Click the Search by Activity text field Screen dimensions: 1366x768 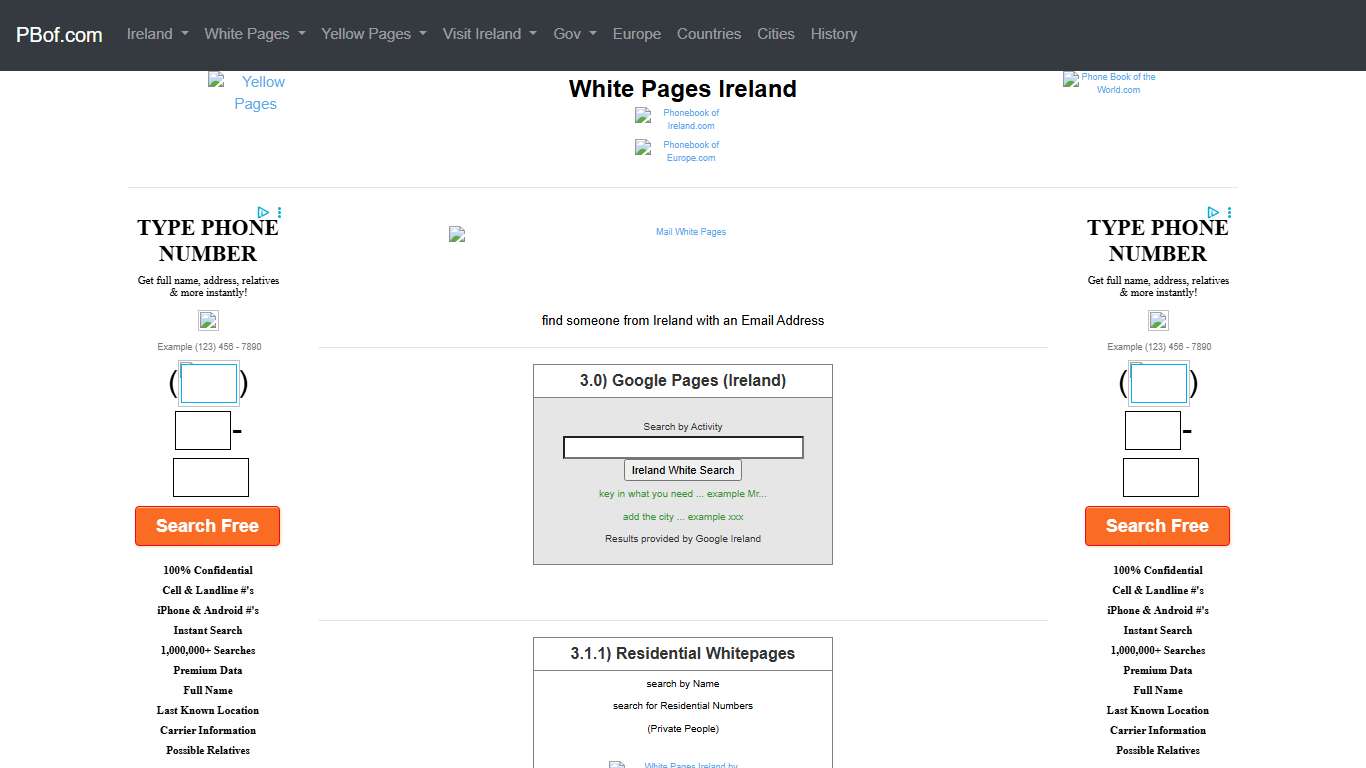click(x=683, y=447)
